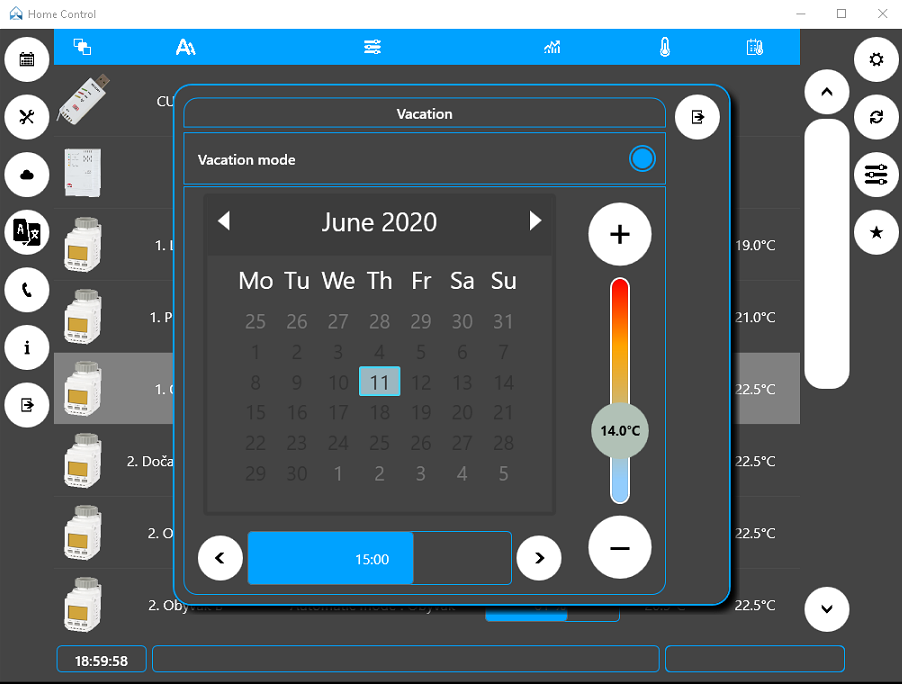Toggle the Vacation mode switch
The height and width of the screenshot is (684, 902).
click(x=642, y=159)
